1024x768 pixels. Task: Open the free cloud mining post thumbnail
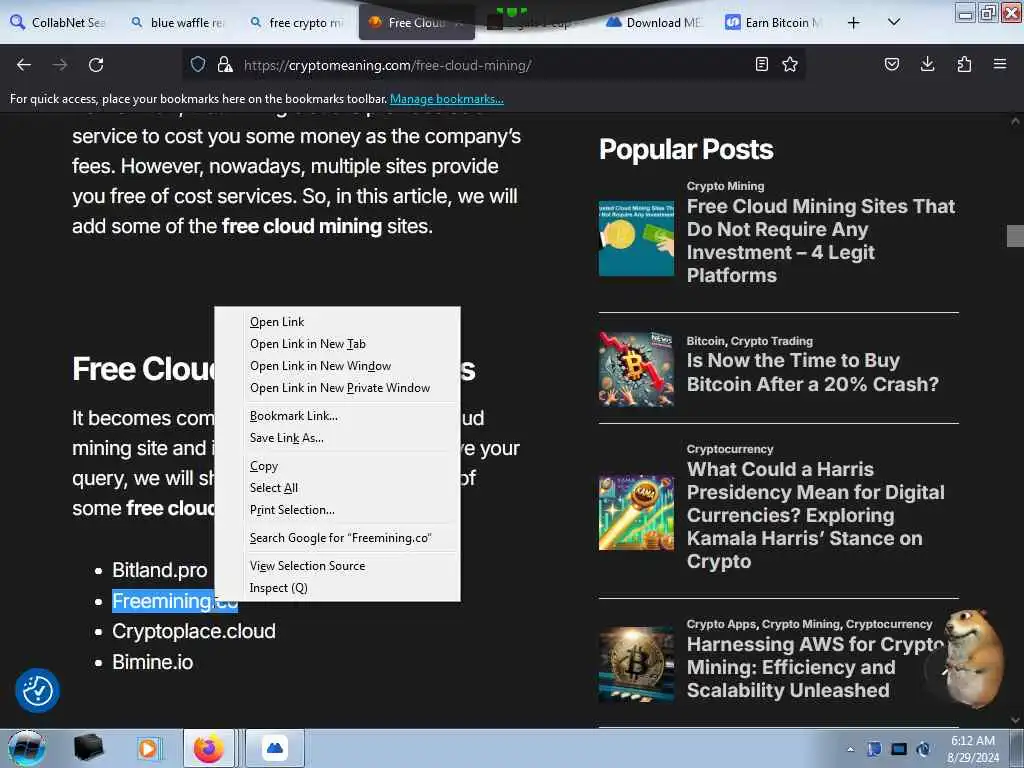[636, 238]
